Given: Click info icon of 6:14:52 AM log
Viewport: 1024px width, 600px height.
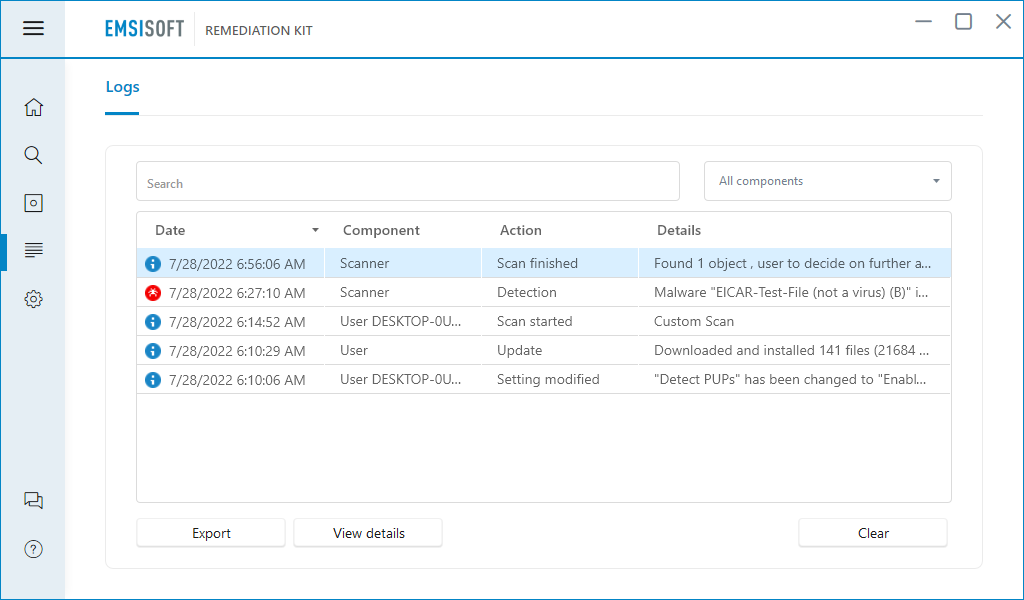Looking at the screenshot, I should (153, 322).
